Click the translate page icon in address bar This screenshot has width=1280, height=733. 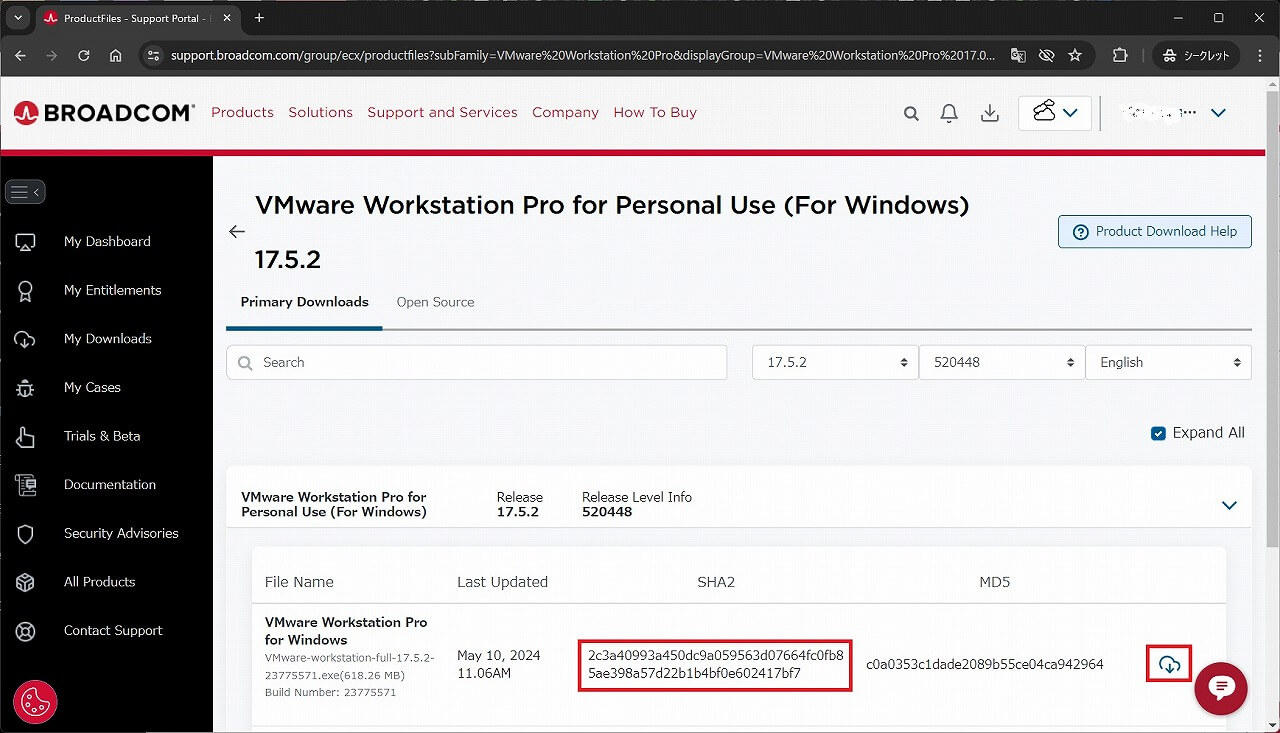point(1018,56)
